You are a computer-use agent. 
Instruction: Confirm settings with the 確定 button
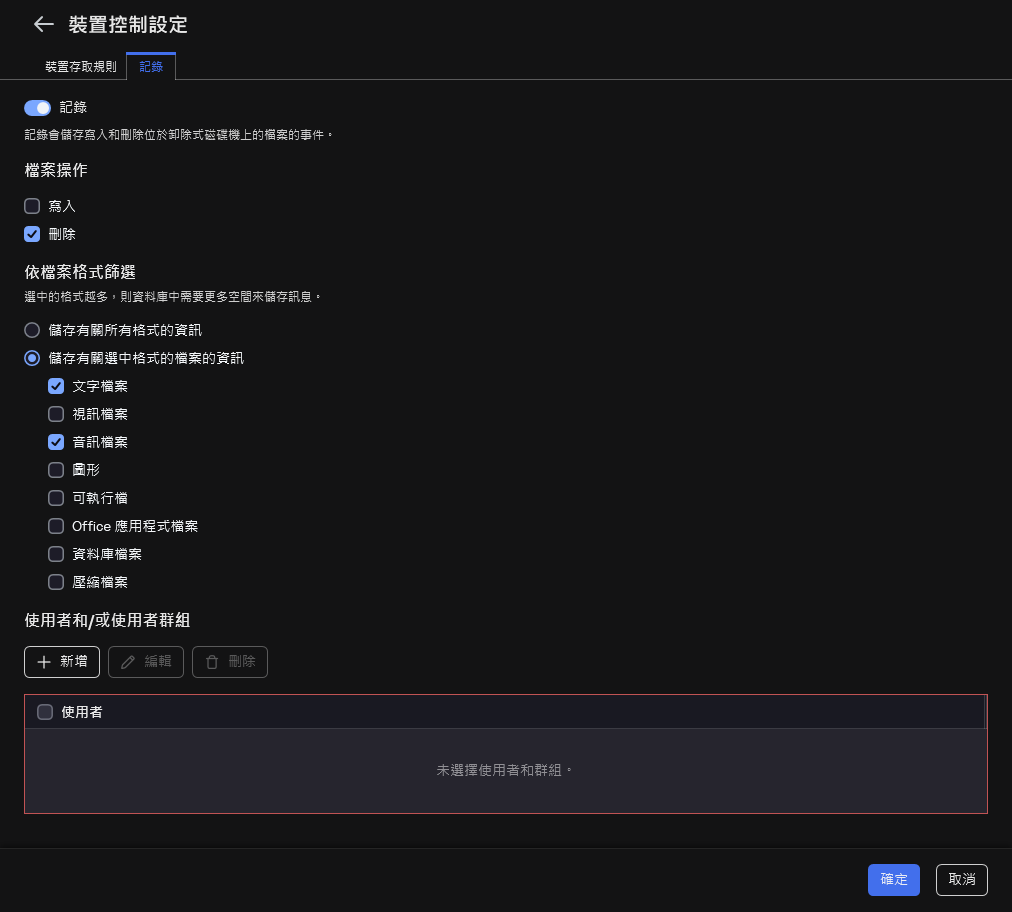click(893, 879)
